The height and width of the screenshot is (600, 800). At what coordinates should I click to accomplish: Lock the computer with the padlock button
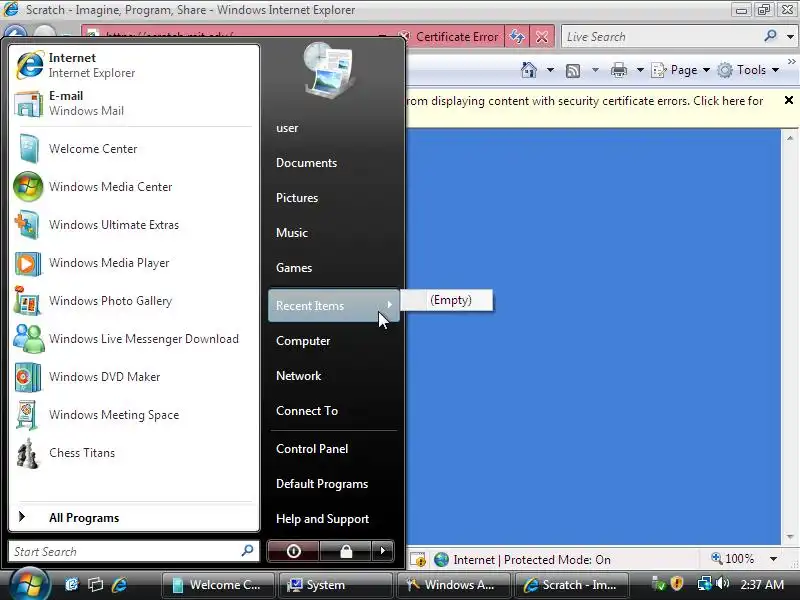(x=346, y=551)
